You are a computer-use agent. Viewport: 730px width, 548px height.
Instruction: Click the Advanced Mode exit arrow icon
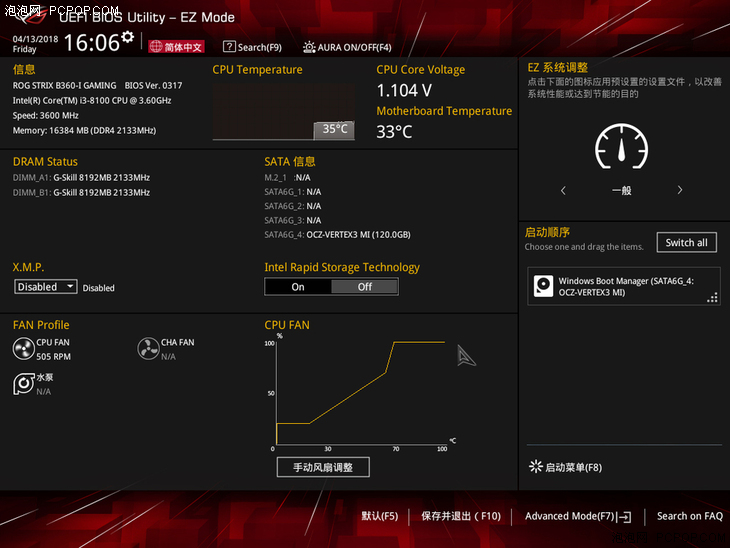pyautogui.click(x=624, y=517)
